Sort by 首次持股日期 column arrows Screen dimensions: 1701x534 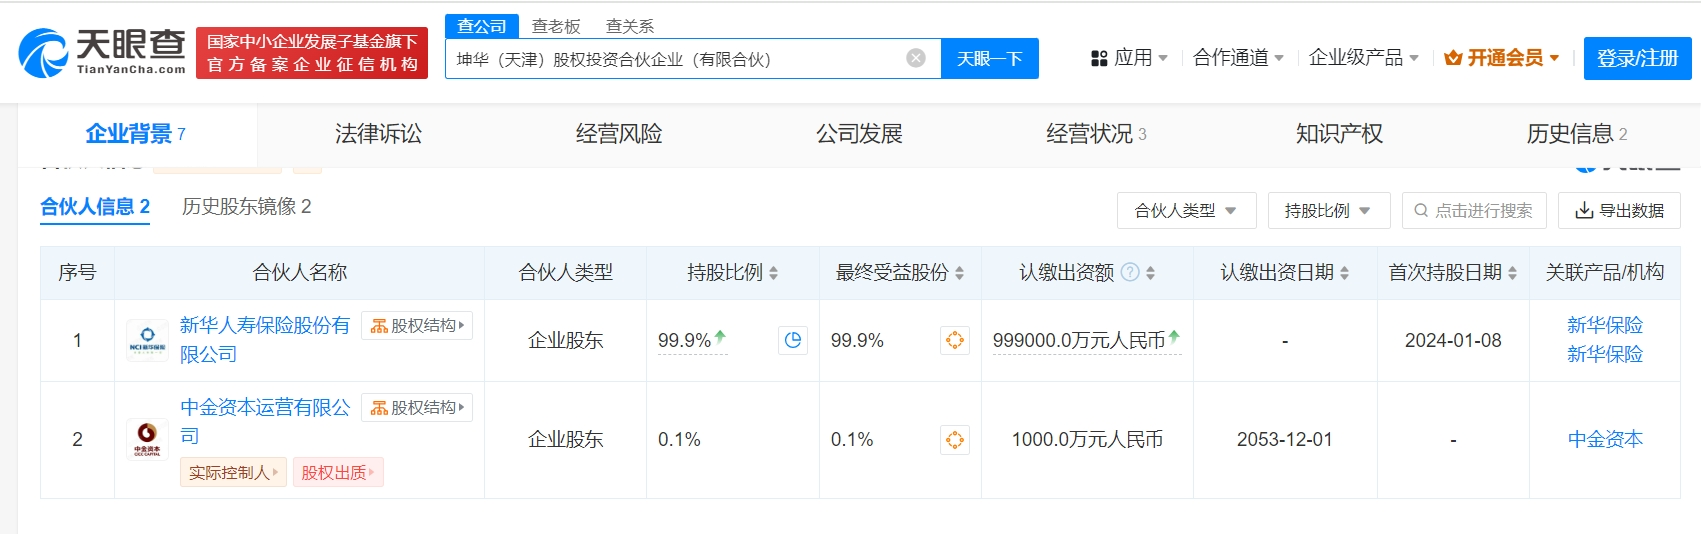1512,273
